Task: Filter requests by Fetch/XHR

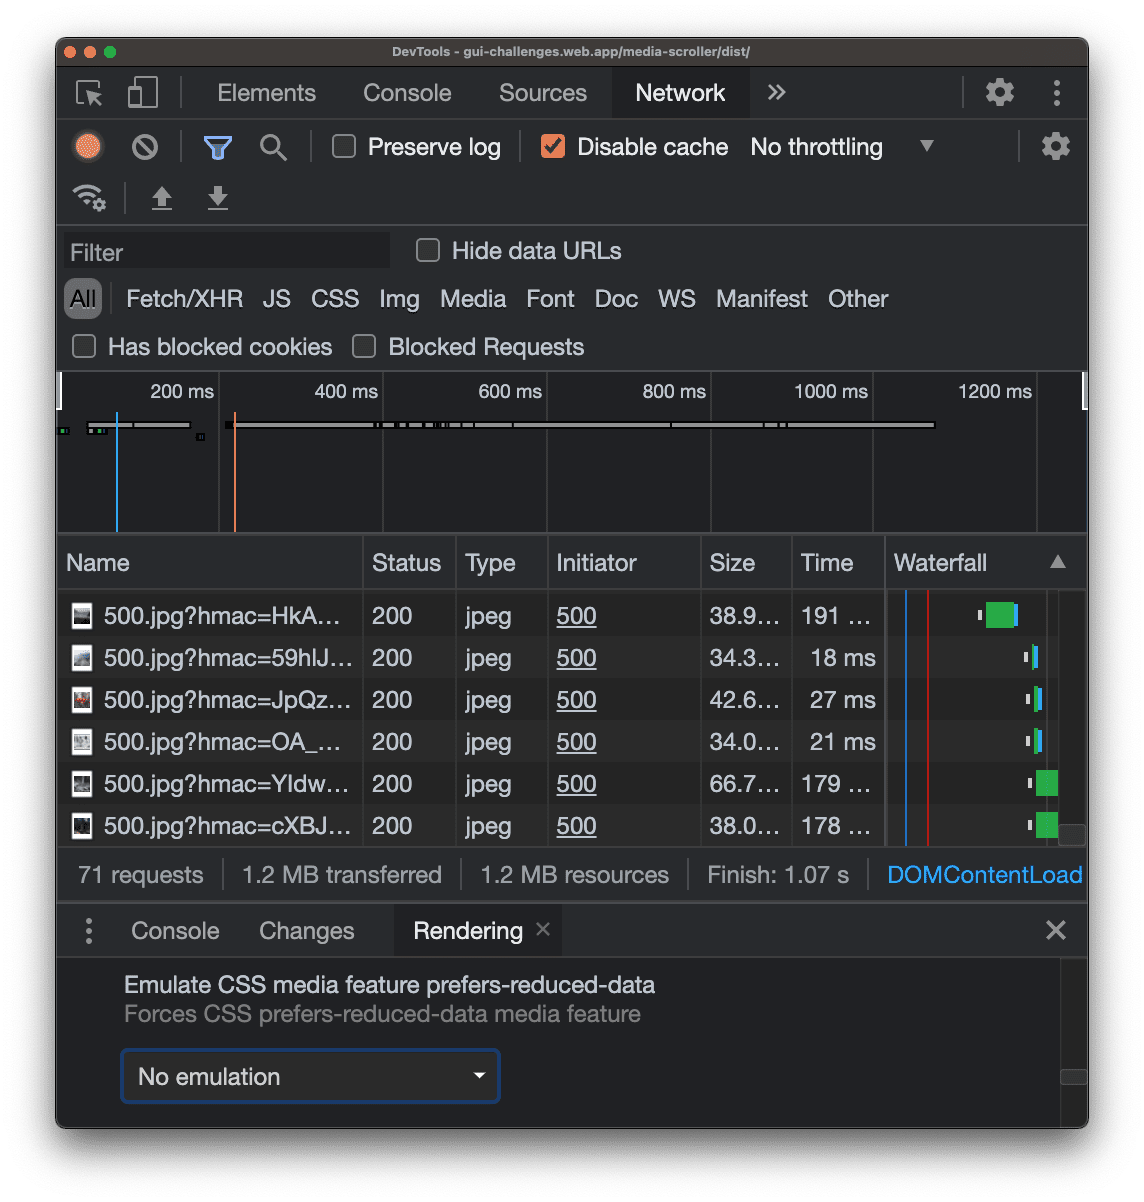Action: pos(184,298)
